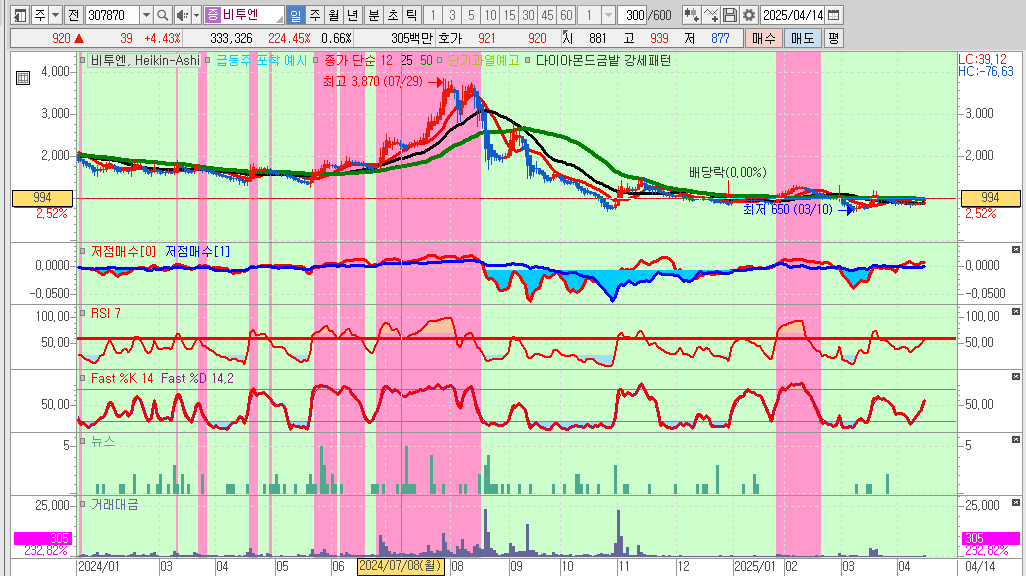Click the 최고 3,870 (07/29) high label
This screenshot has height=576, width=1026.
point(374,82)
